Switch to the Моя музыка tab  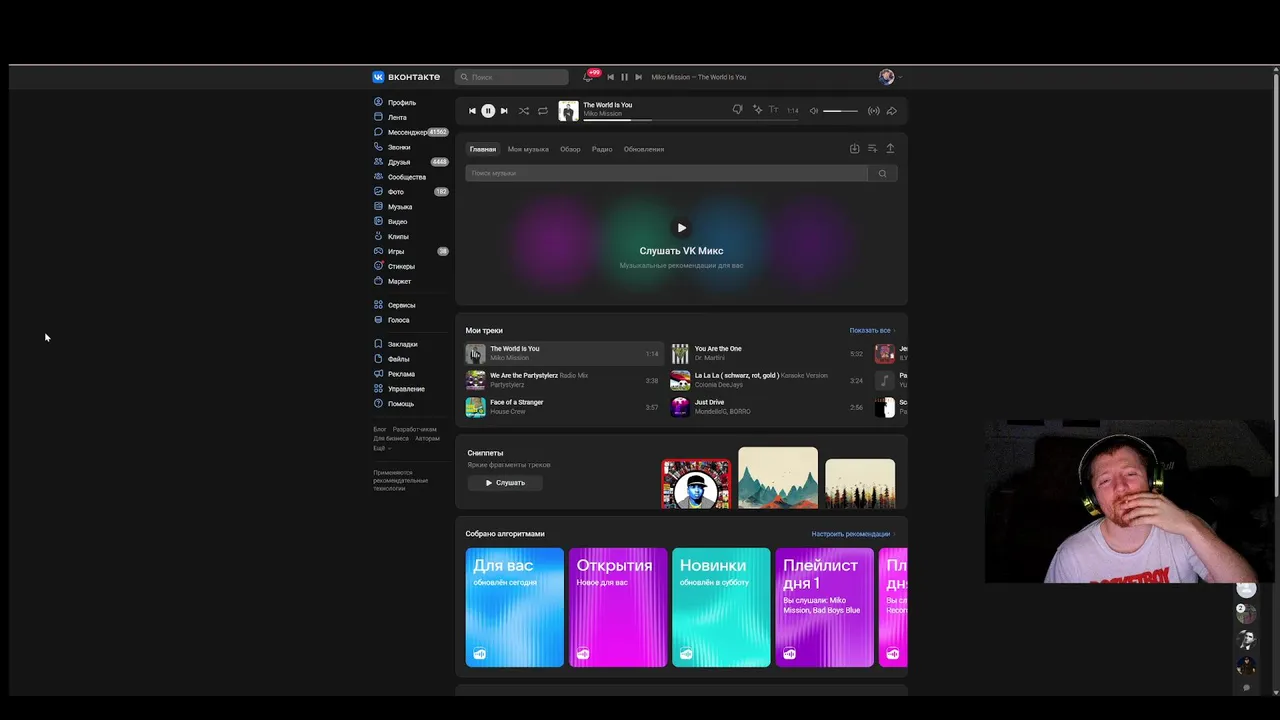(x=528, y=149)
